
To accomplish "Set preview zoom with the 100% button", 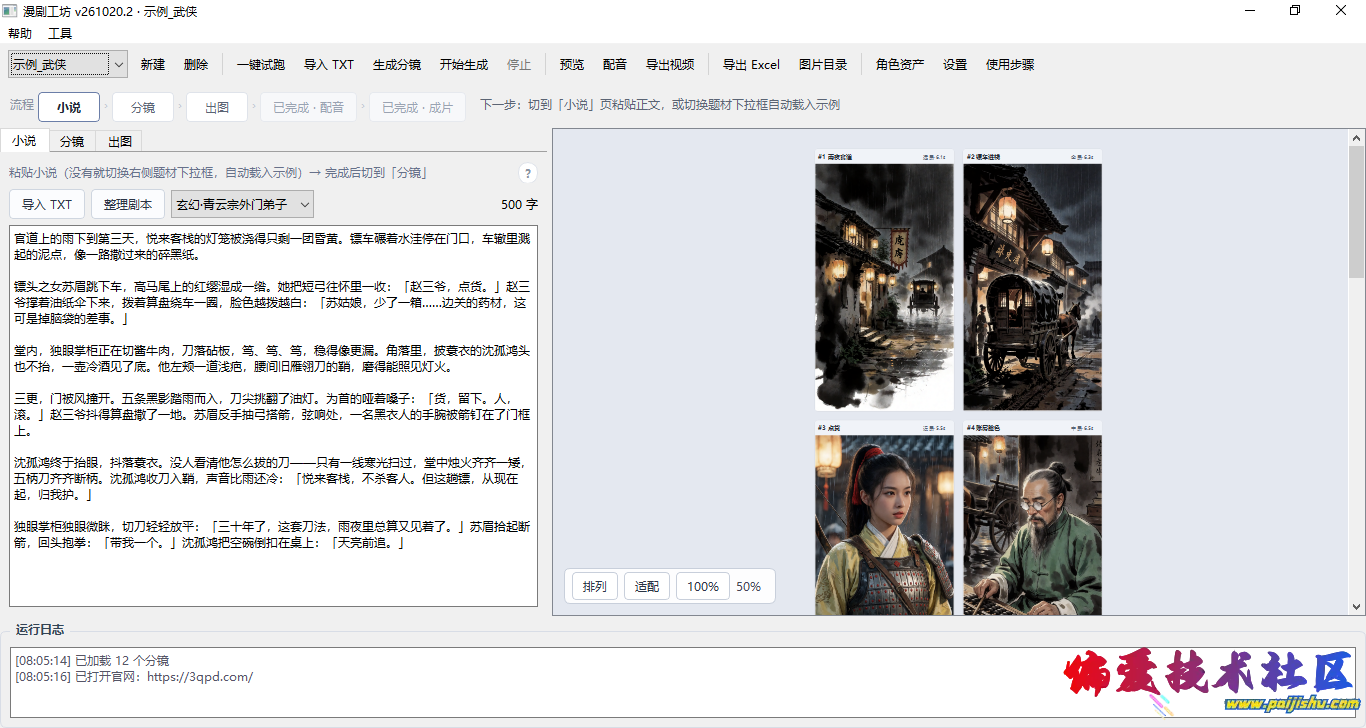I will (703, 586).
